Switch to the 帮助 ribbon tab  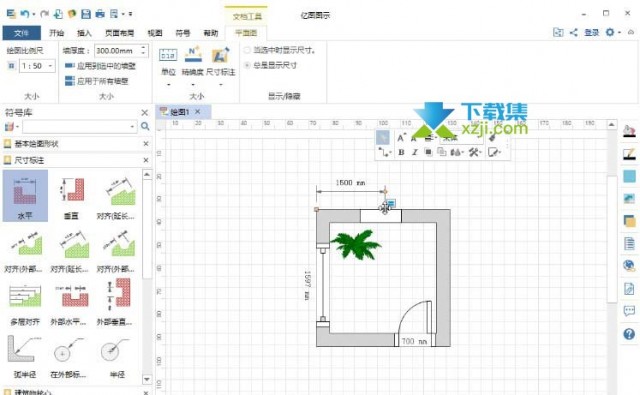pyautogui.click(x=211, y=33)
